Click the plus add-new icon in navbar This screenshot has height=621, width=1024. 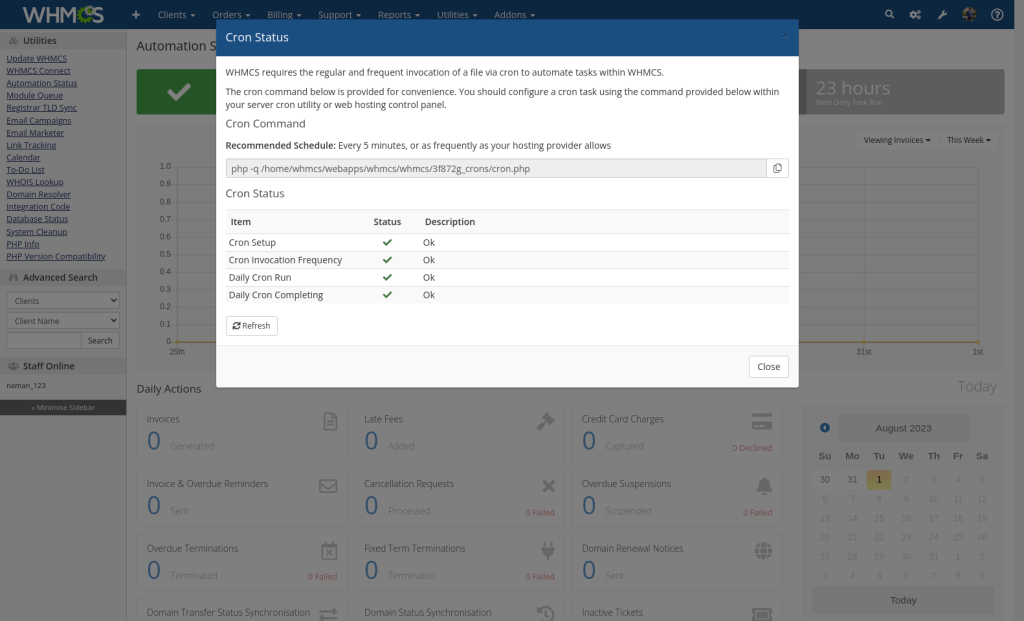click(136, 14)
